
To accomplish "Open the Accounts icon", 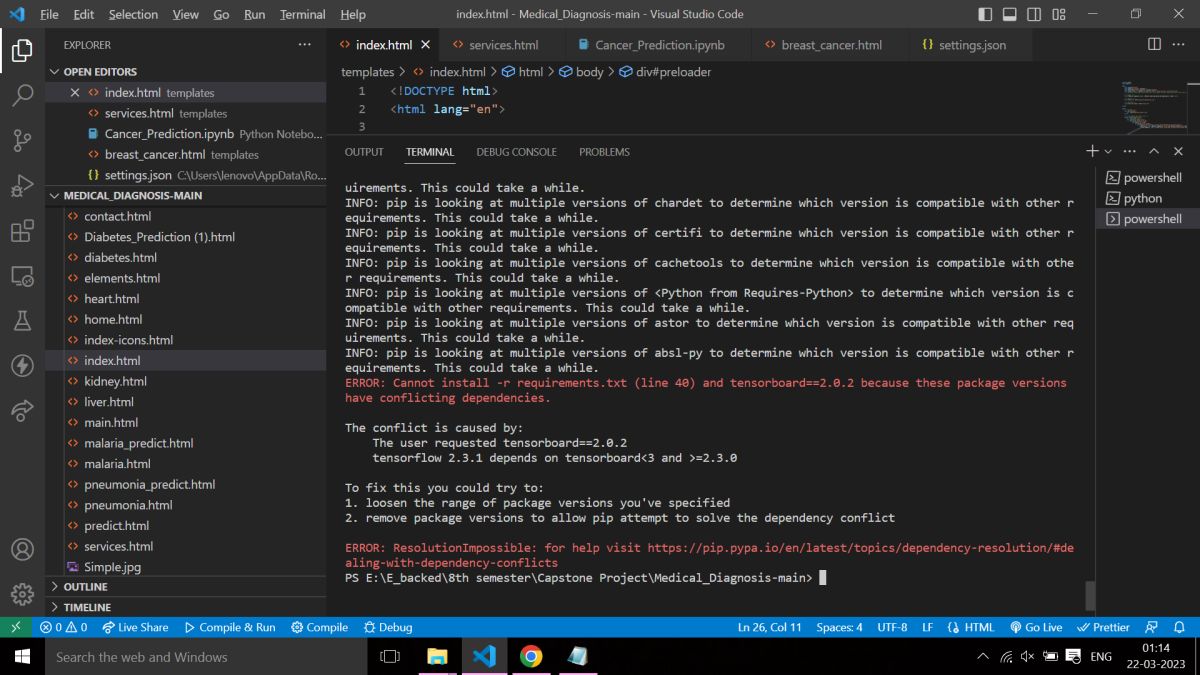I will (x=22, y=549).
